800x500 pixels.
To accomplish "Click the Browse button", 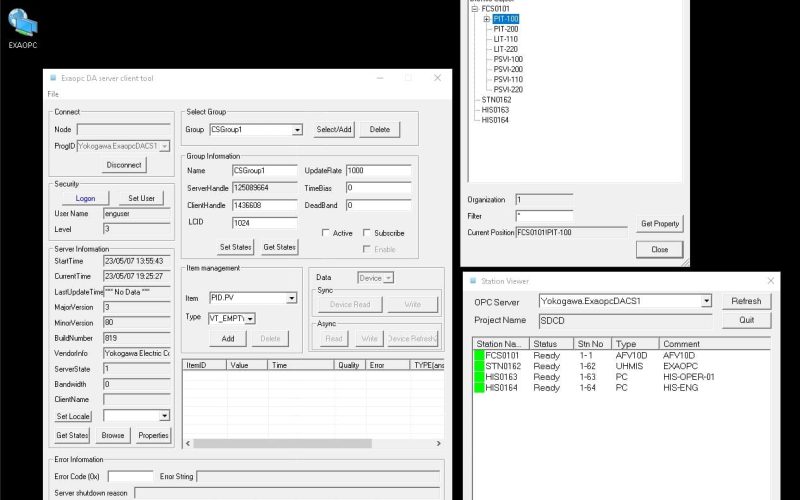I will point(113,435).
